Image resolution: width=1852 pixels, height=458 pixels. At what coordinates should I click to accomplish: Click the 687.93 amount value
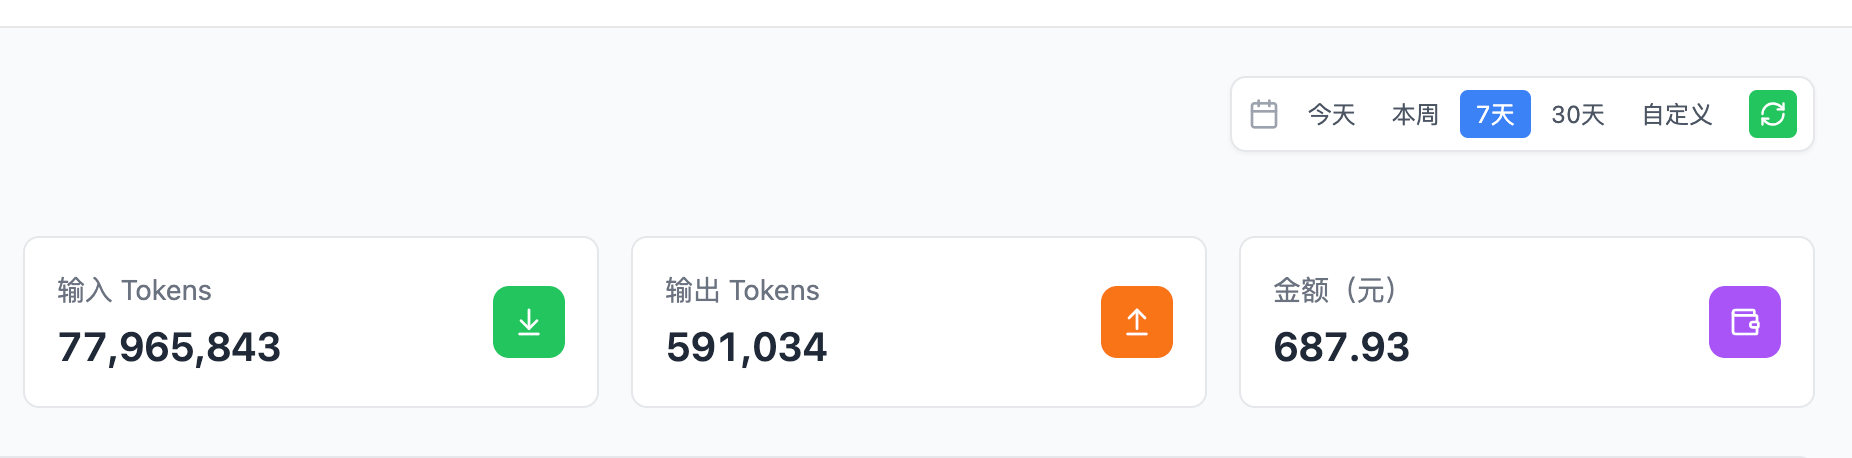coord(1341,348)
